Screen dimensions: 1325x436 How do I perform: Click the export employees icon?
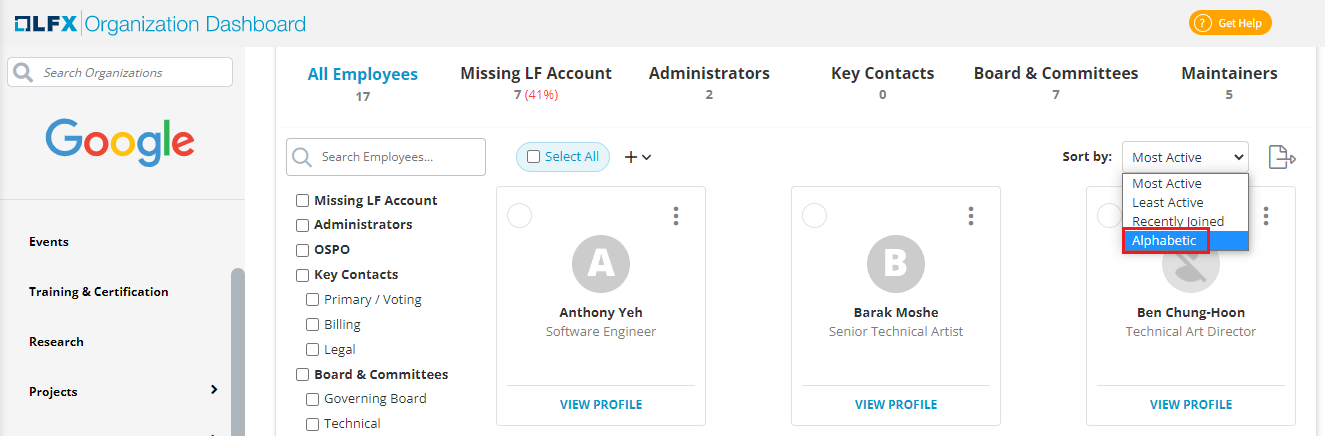click(1282, 157)
